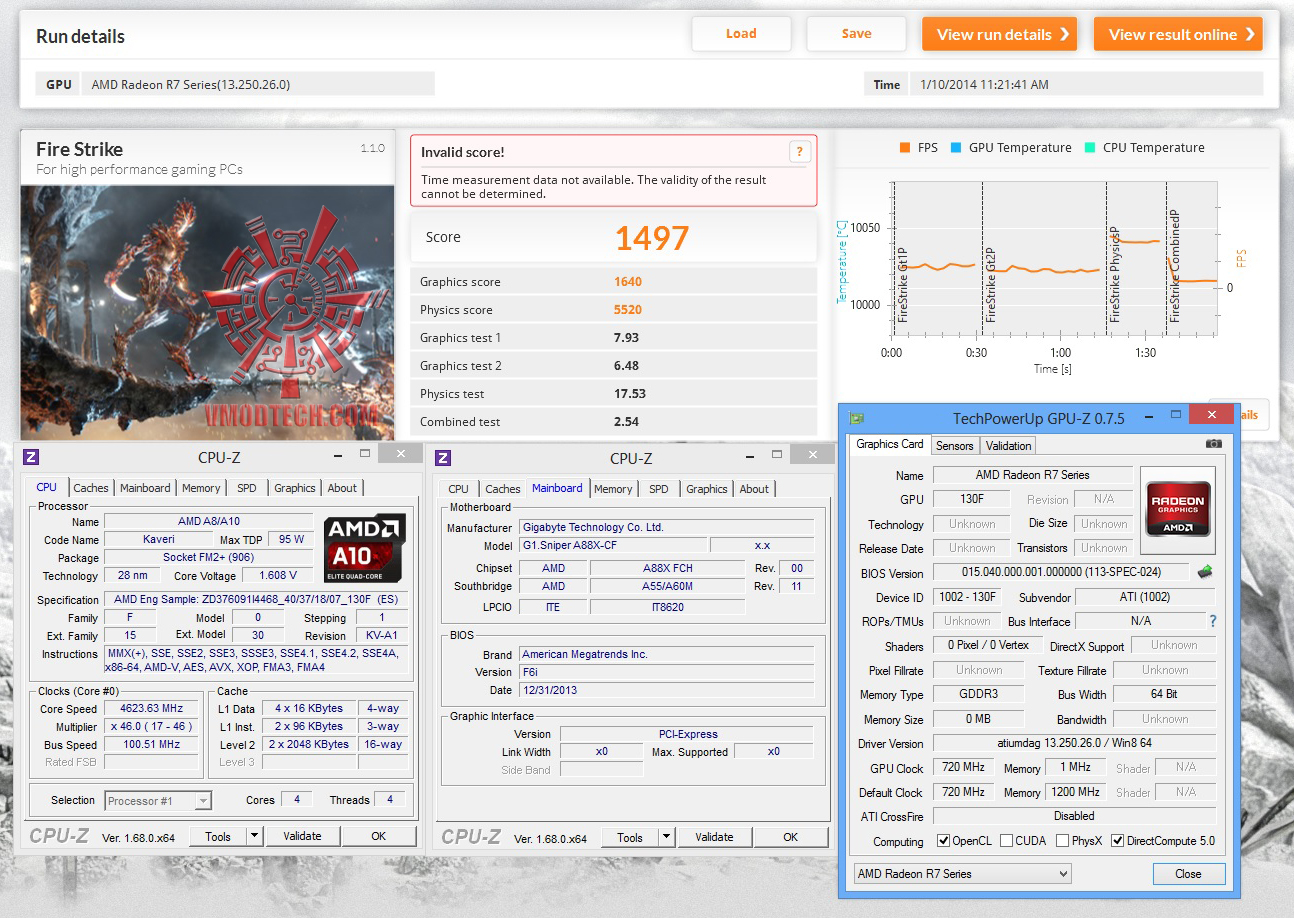Viewport: 1294px width, 918px height.
Task: Expand the Tools arrow in the Mainboard-tab CPU-Z window
Action: (x=666, y=837)
